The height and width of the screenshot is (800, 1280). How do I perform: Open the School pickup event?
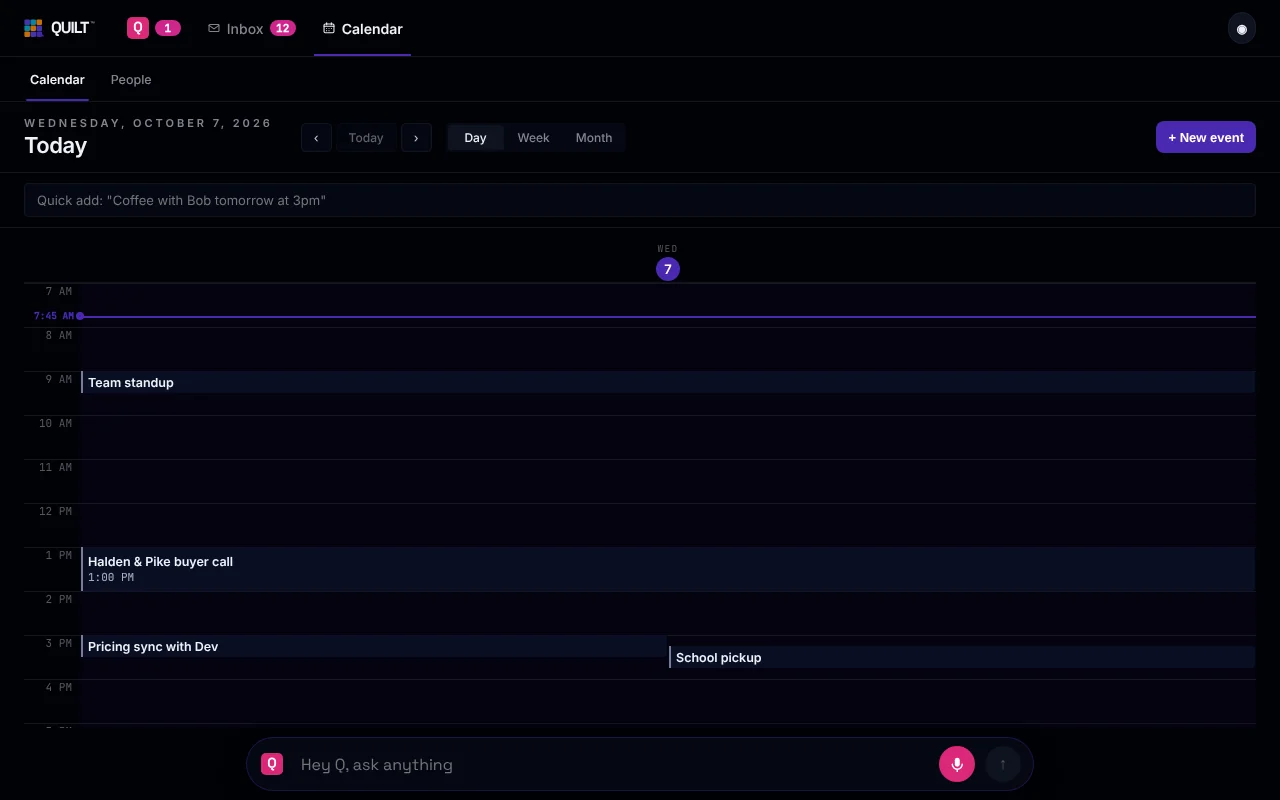pyautogui.click(x=962, y=657)
